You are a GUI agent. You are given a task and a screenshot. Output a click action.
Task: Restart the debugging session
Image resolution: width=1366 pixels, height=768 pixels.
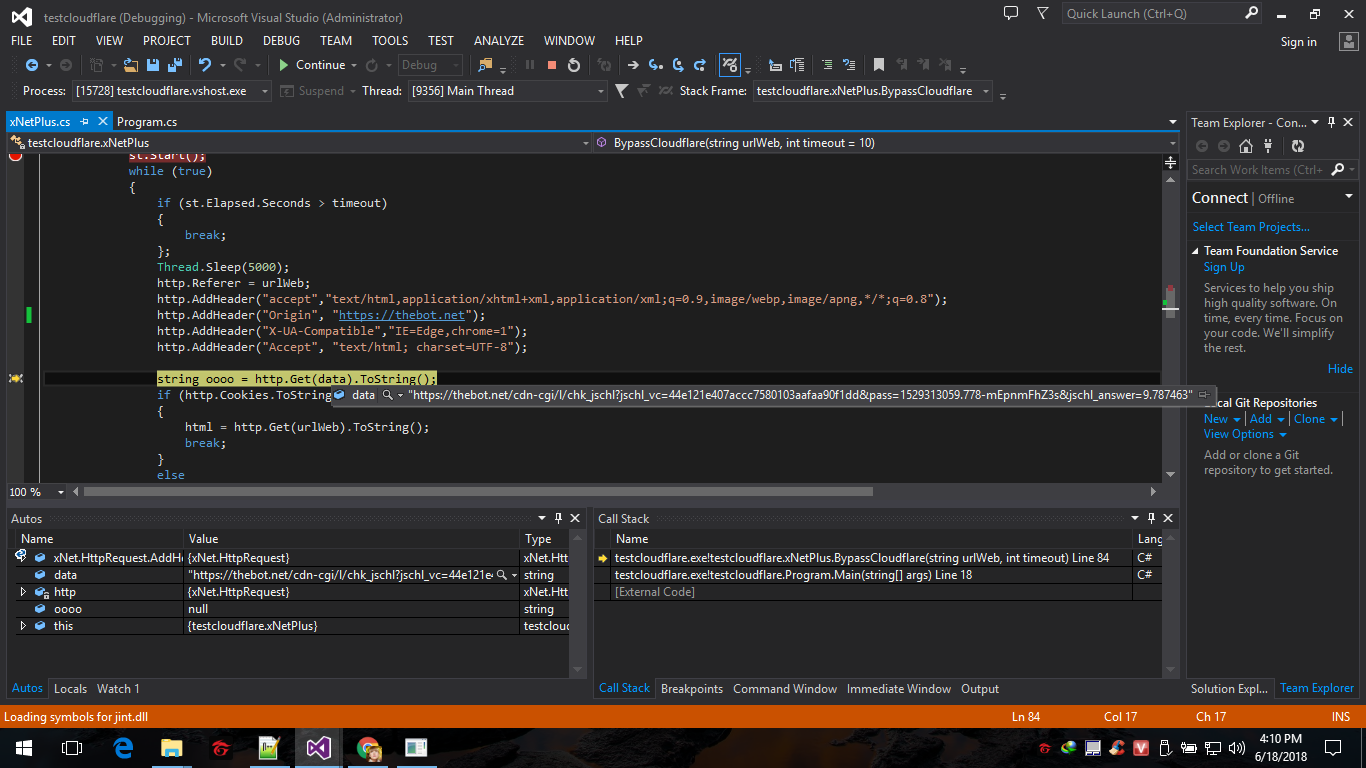(x=574, y=65)
